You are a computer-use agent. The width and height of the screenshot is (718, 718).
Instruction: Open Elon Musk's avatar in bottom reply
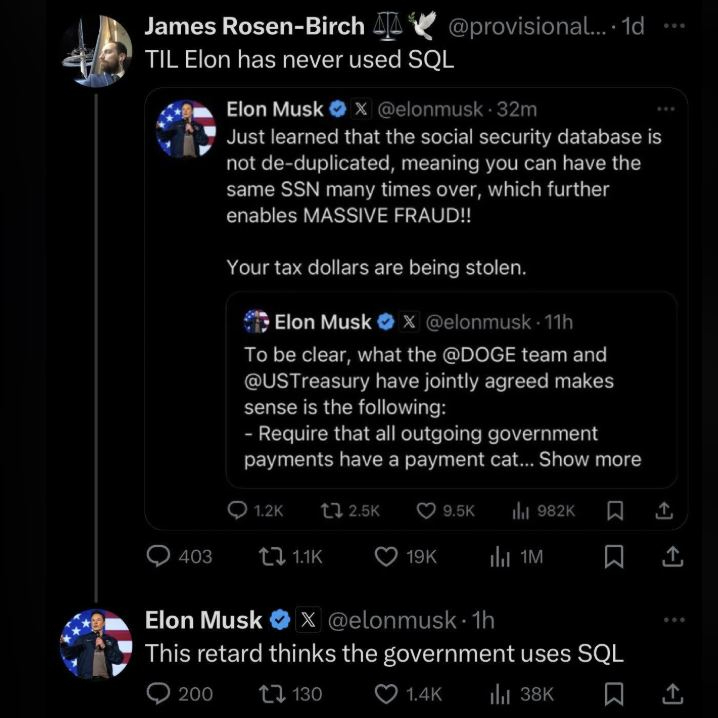click(97, 644)
